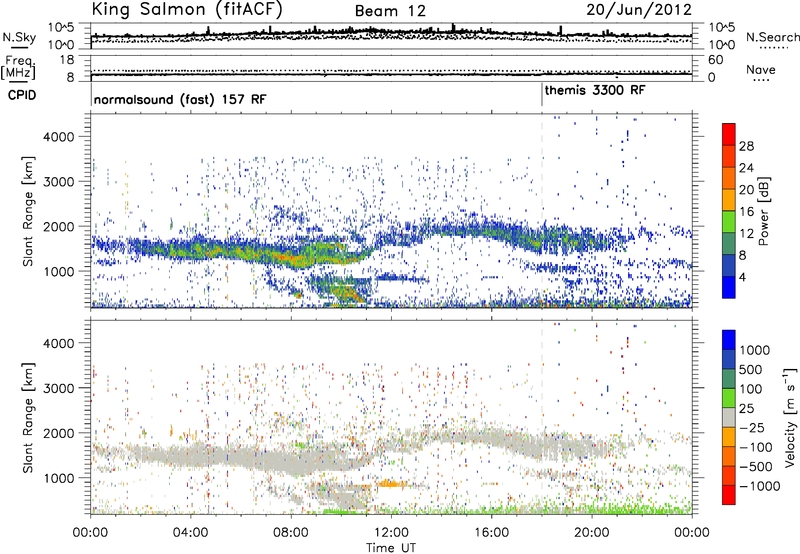Click the '12:00' time tick label
The image size is (800, 554).
[x=391, y=533]
